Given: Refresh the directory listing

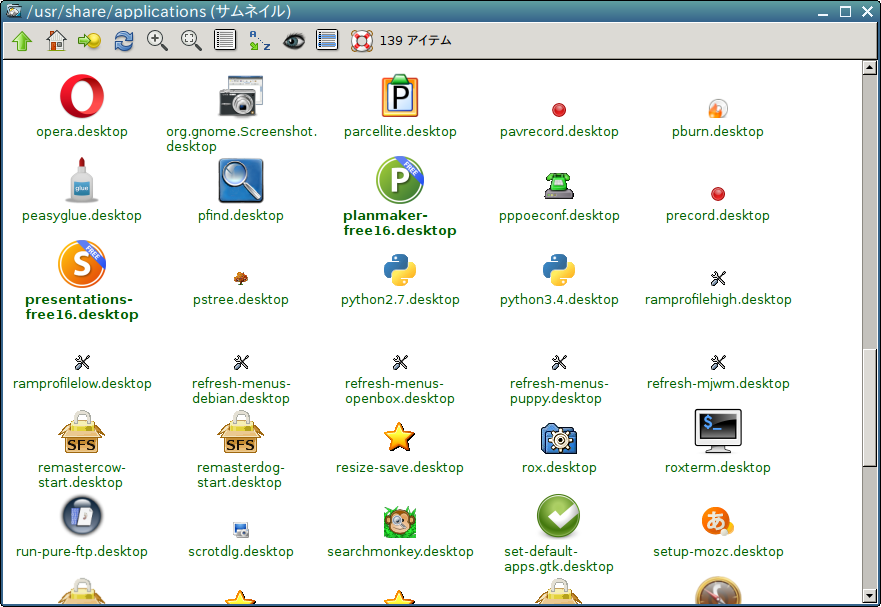Looking at the screenshot, I should [124, 40].
